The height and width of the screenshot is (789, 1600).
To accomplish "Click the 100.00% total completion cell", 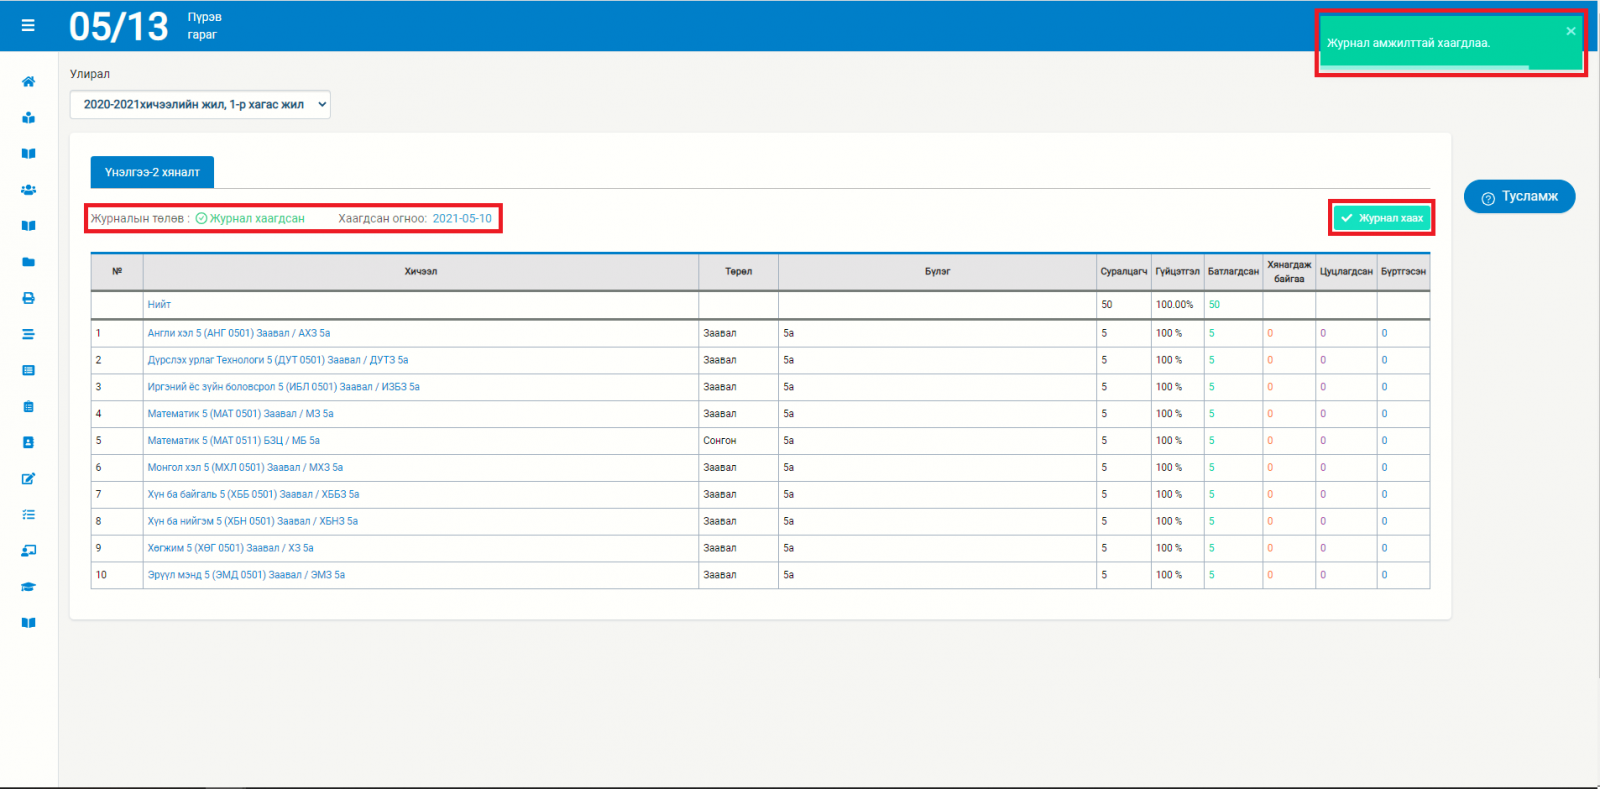I will click(1175, 305).
